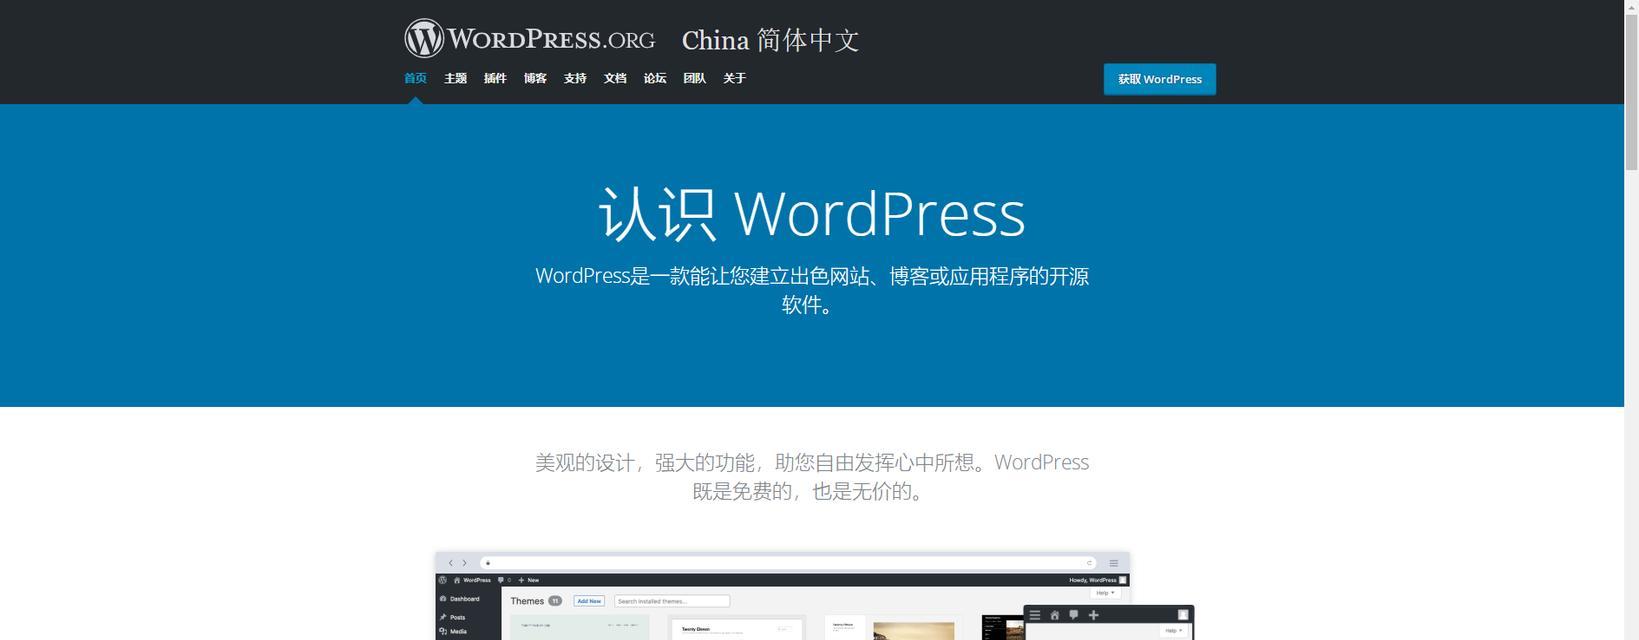Click the paragraph beginning 美观的设计，强大的功能
This screenshot has height=640, width=1639.
tap(811, 476)
